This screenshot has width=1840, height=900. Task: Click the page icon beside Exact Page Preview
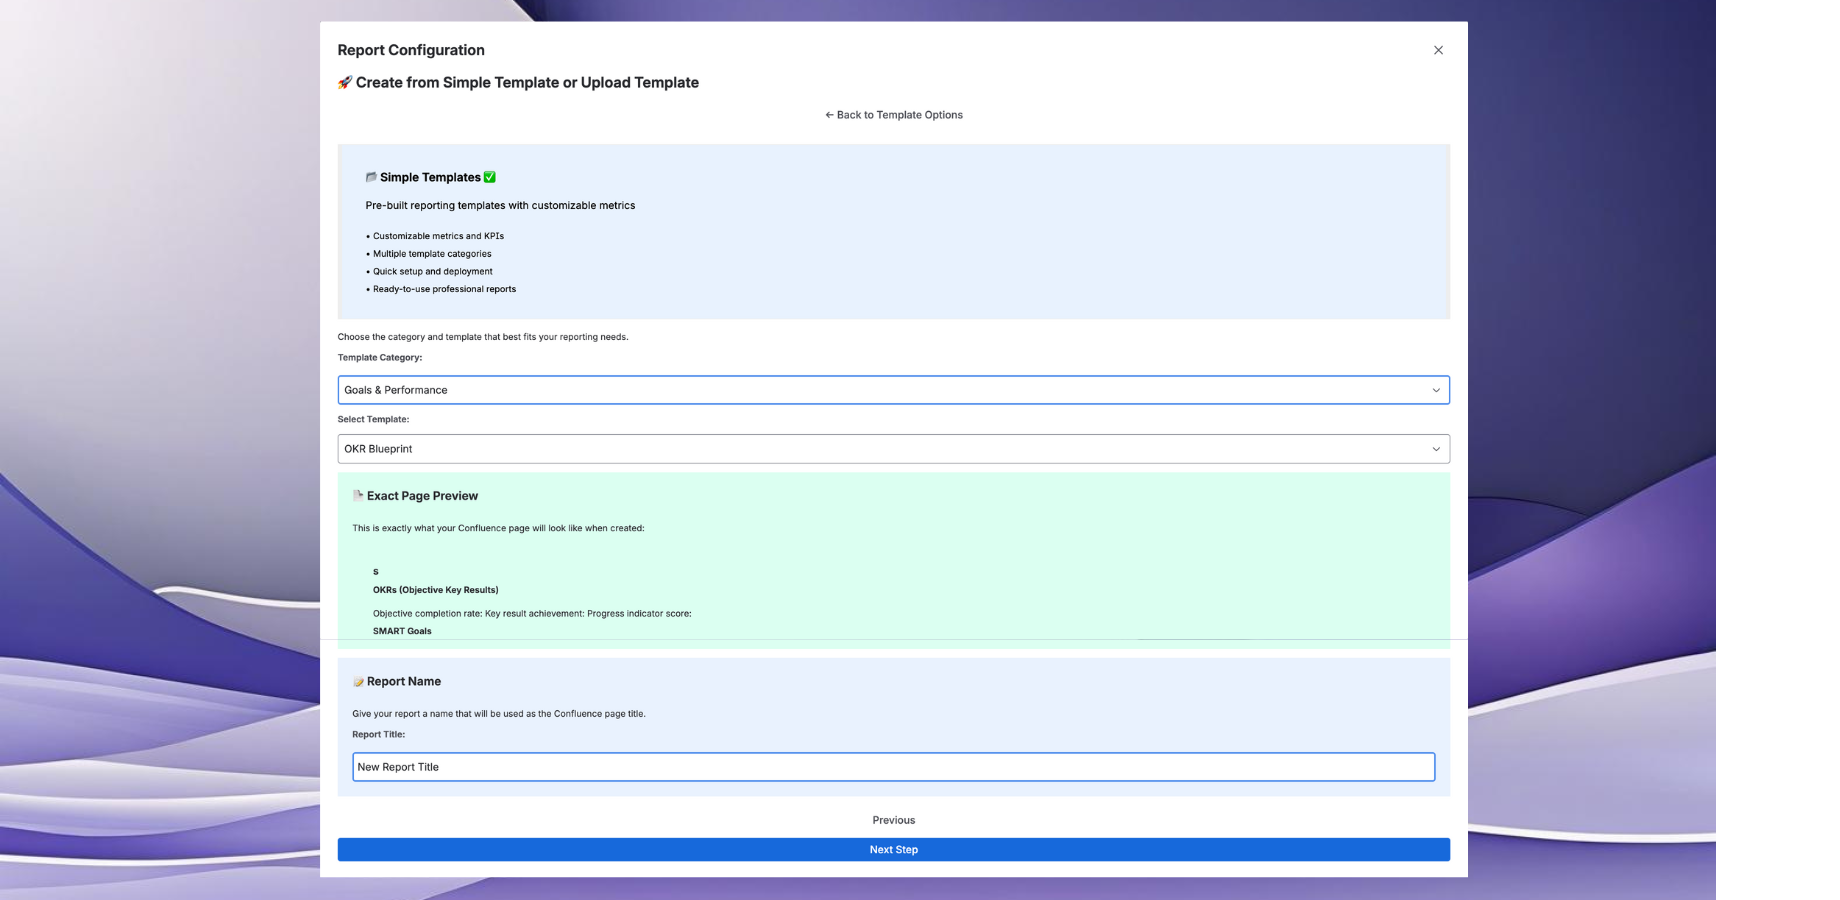[x=358, y=496]
